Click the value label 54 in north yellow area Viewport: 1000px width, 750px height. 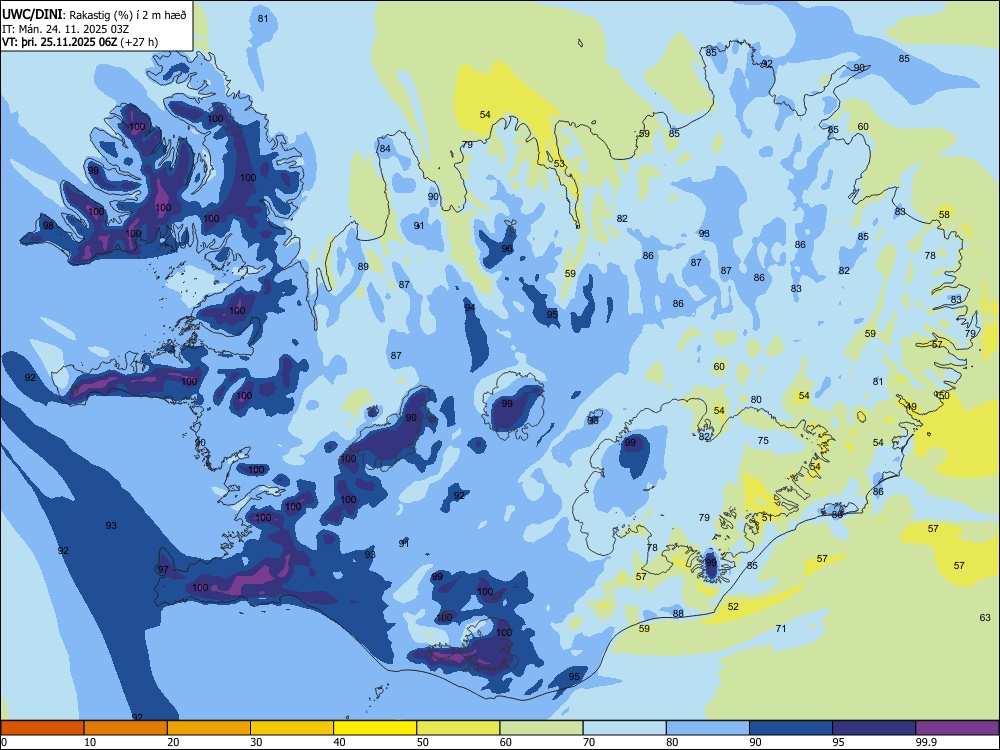[x=485, y=115]
